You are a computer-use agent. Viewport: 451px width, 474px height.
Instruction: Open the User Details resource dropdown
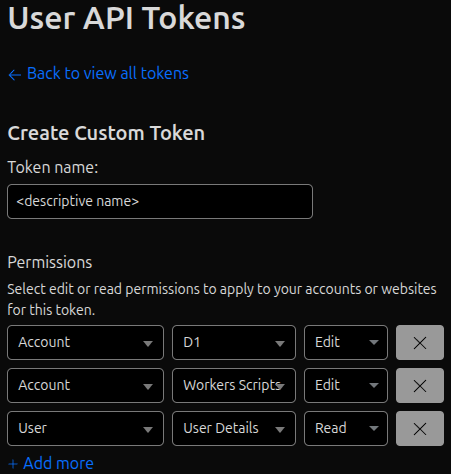(234, 428)
